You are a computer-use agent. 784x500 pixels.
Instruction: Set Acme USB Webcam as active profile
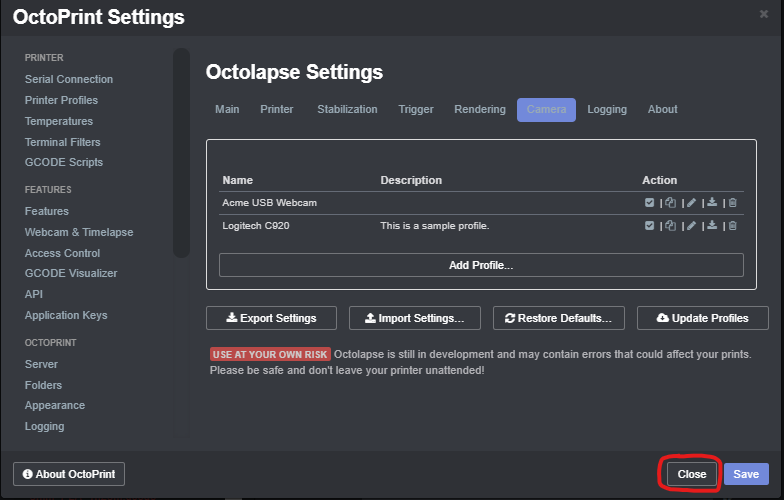pyautogui.click(x=649, y=202)
